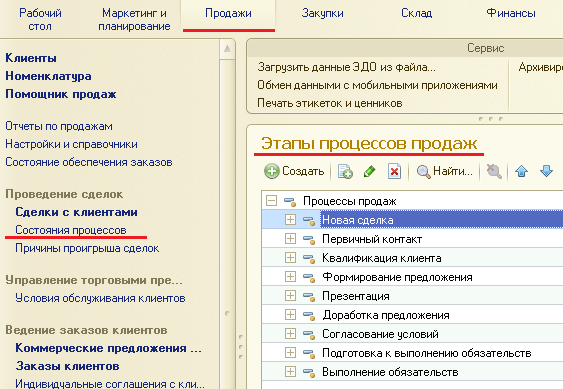This screenshot has height=389, width=563.
Task: Expand the Презентация node
Action: coord(290,296)
